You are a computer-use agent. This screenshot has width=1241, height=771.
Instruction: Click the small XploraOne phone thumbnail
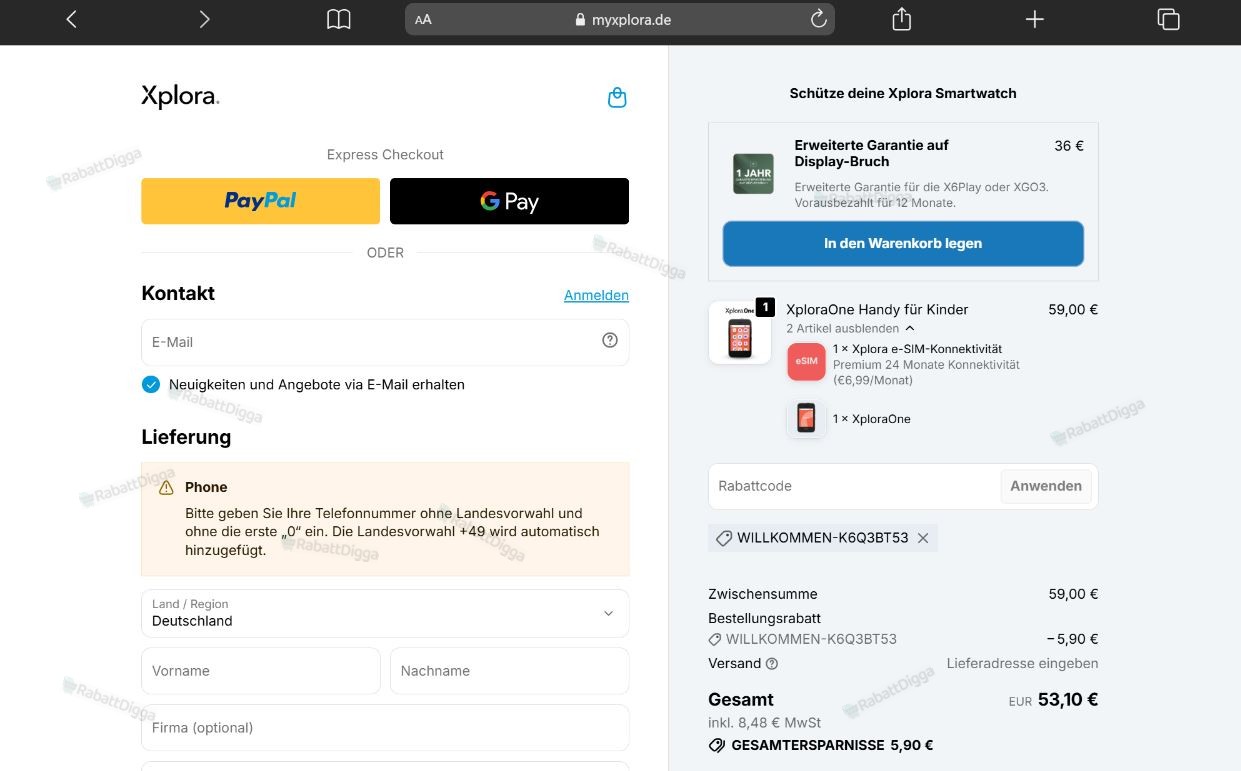(806, 419)
